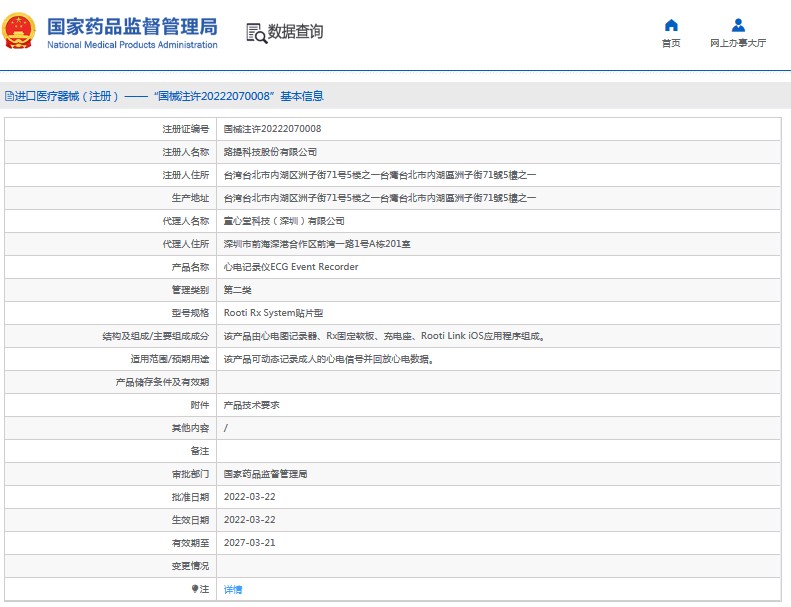
Task: Click the lightbulb icon beside 注
Action: point(195,589)
